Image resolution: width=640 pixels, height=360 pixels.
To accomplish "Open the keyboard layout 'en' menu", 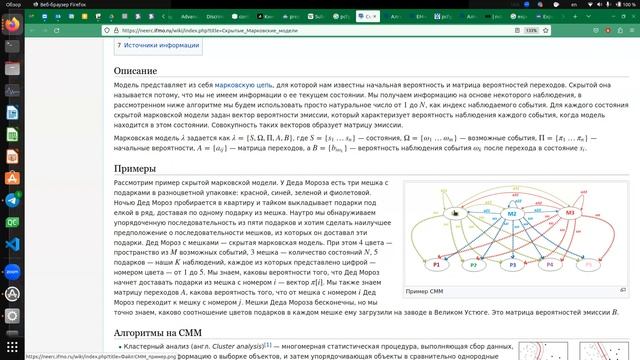I will click(574, 4).
